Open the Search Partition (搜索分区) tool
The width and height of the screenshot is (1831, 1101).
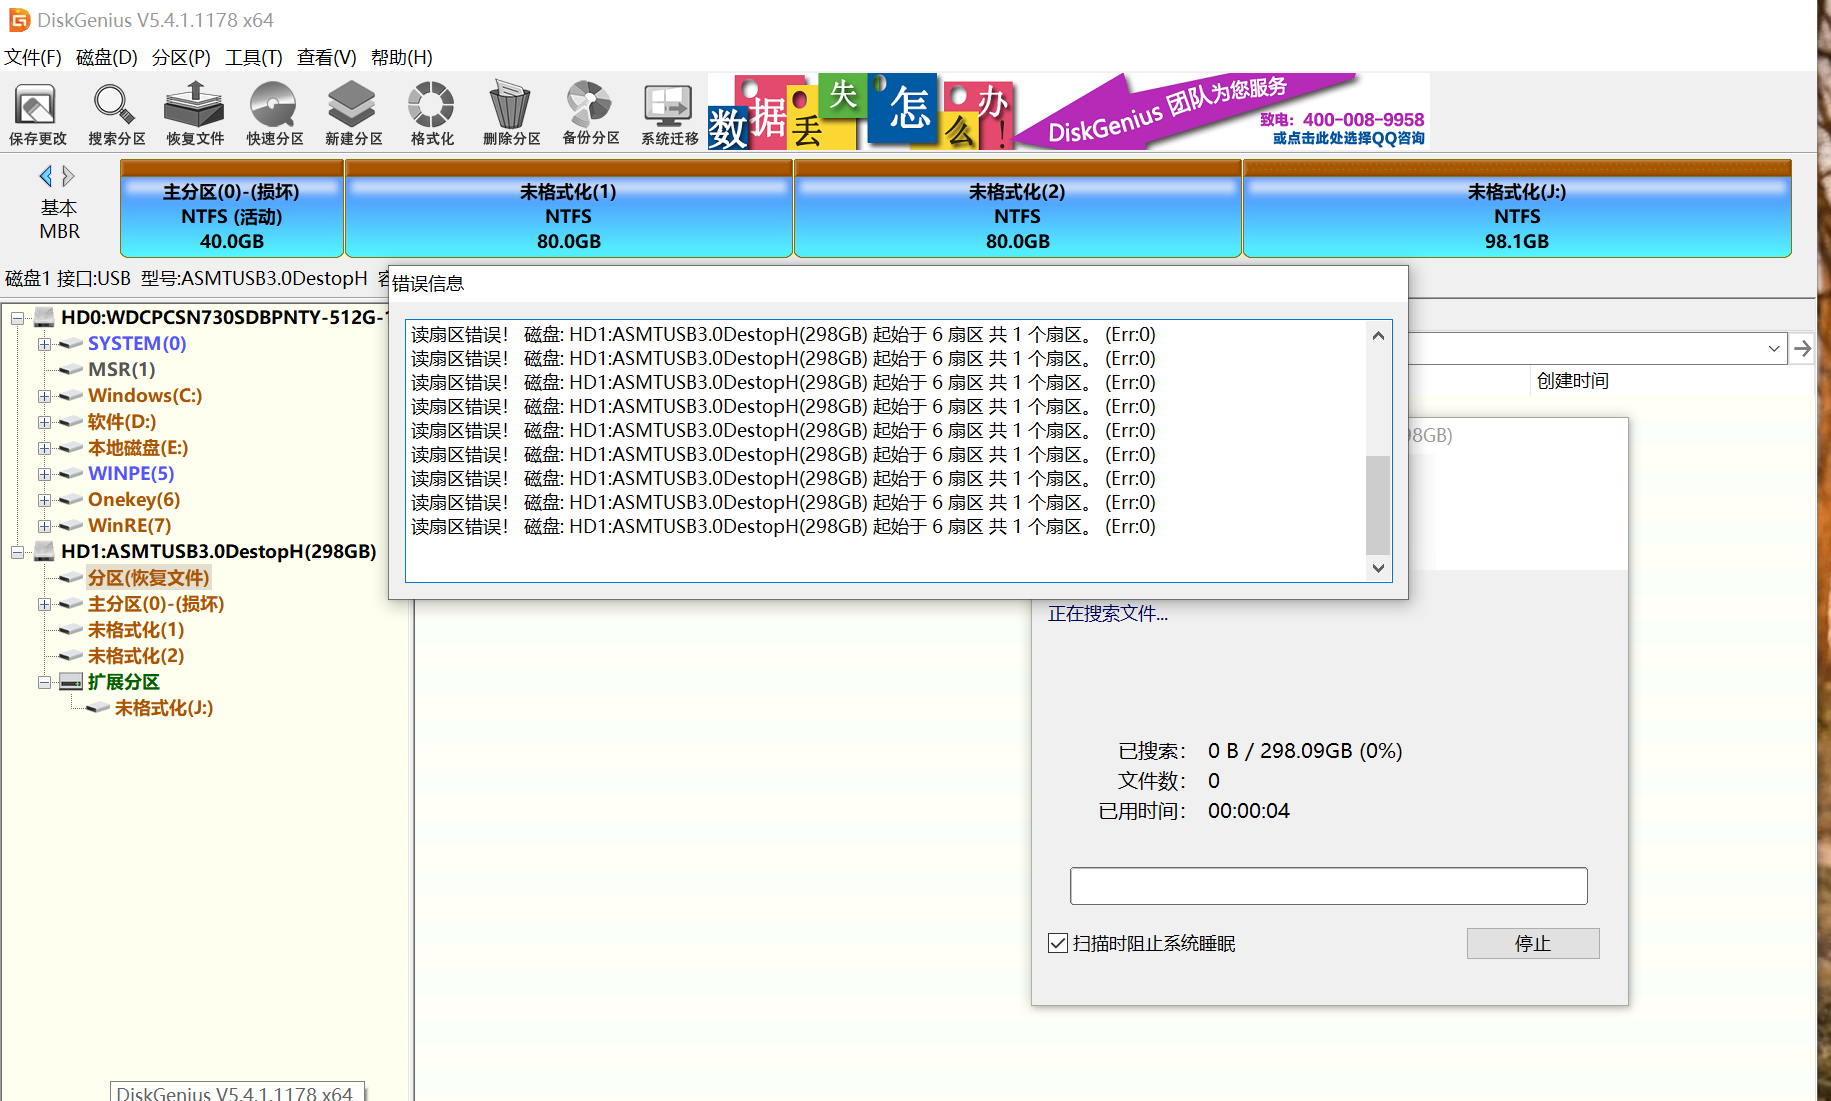[116, 113]
